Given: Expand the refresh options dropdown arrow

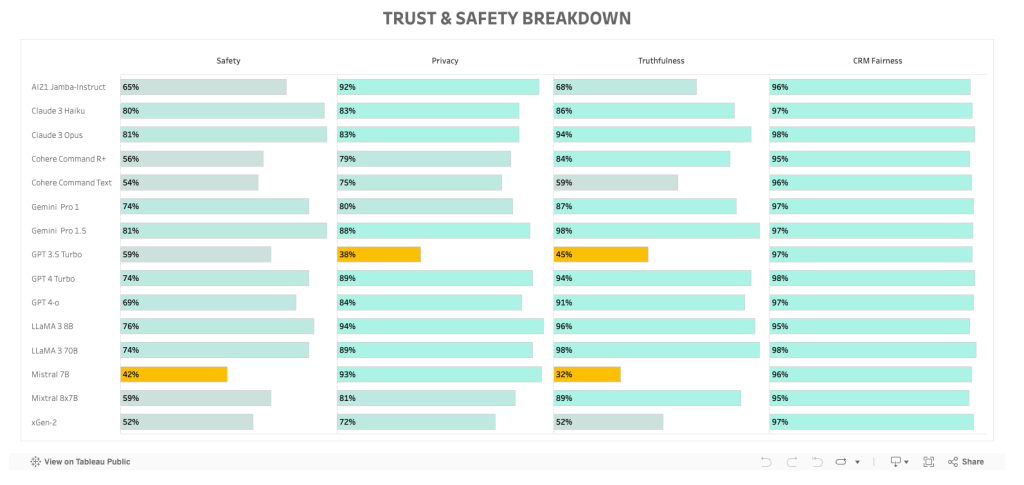Looking at the screenshot, I should click(x=856, y=462).
